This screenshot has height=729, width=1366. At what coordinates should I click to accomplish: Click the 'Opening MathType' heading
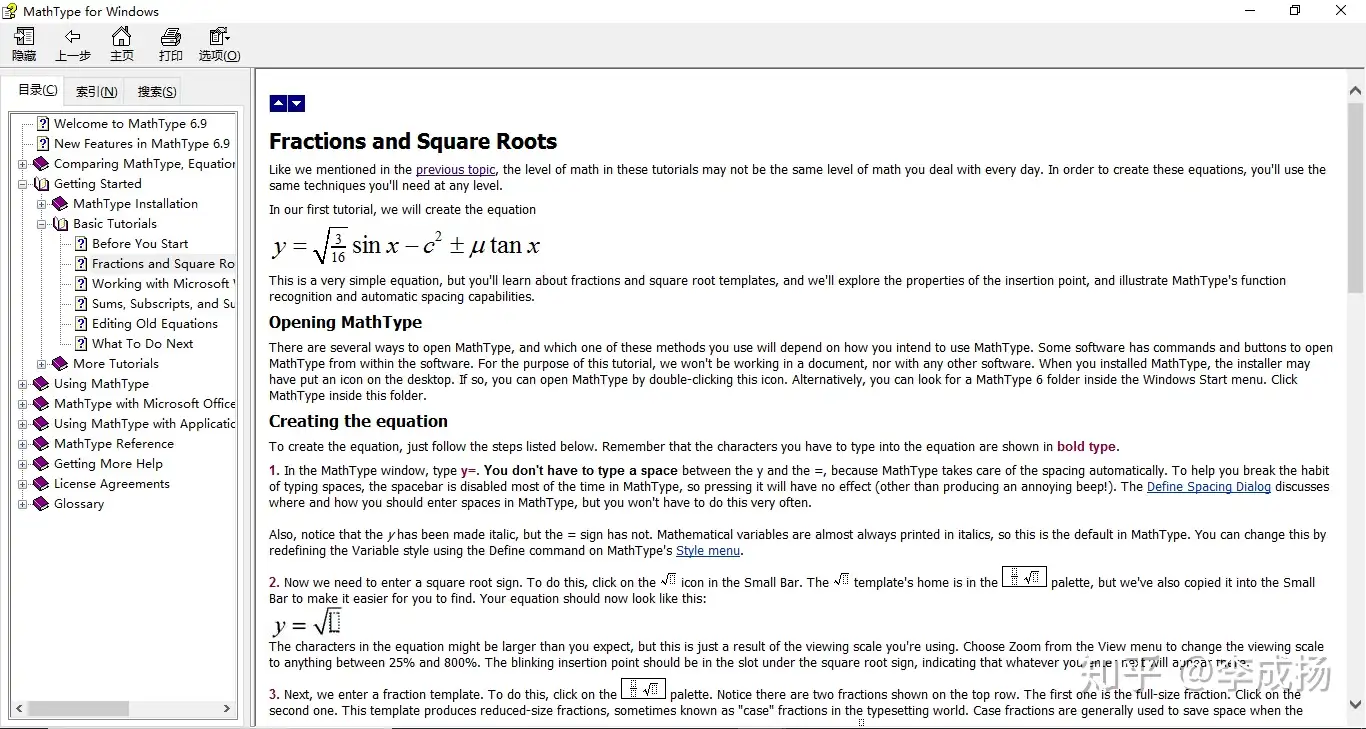point(345,322)
